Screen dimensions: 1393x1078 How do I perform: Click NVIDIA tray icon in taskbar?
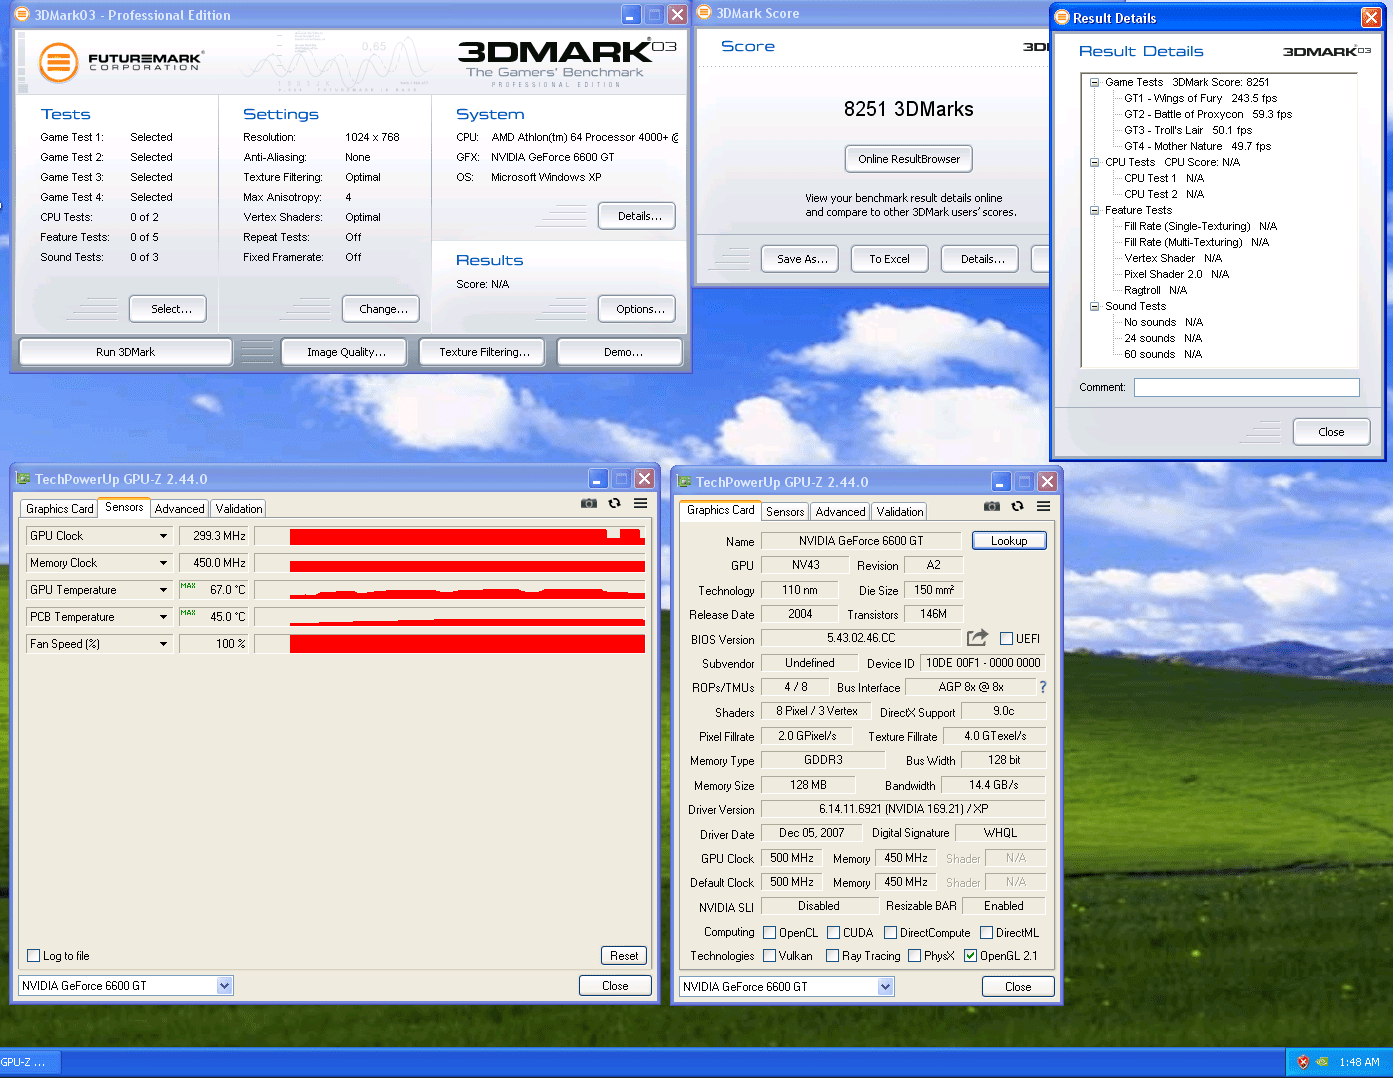pyautogui.click(x=1322, y=1062)
